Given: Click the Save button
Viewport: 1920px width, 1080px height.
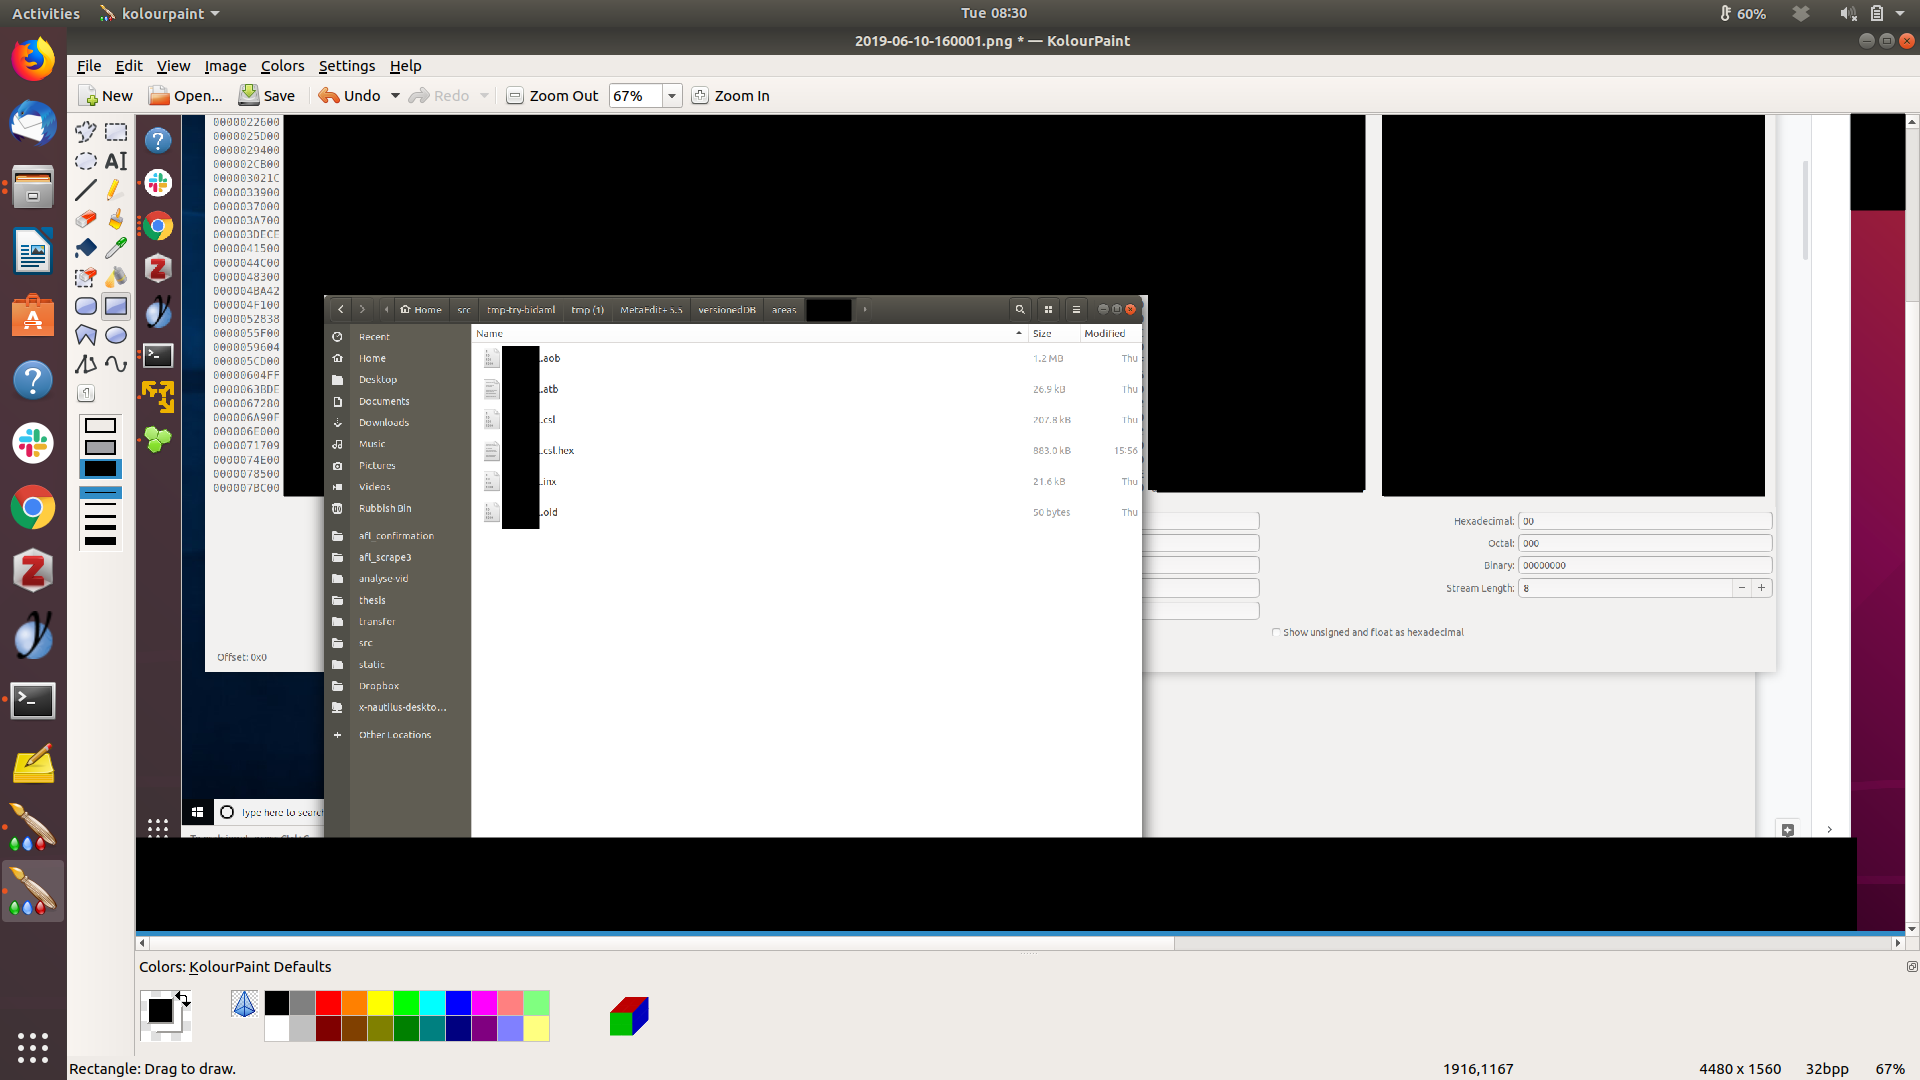Looking at the screenshot, I should pyautogui.click(x=267, y=96).
